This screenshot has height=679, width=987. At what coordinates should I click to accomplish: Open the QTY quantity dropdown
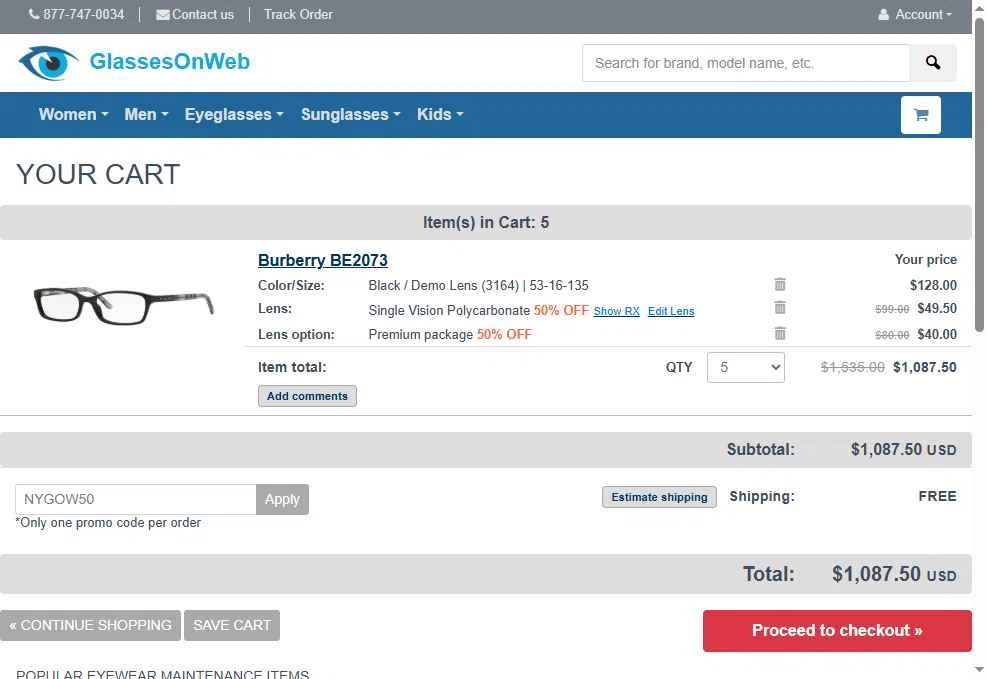click(746, 368)
